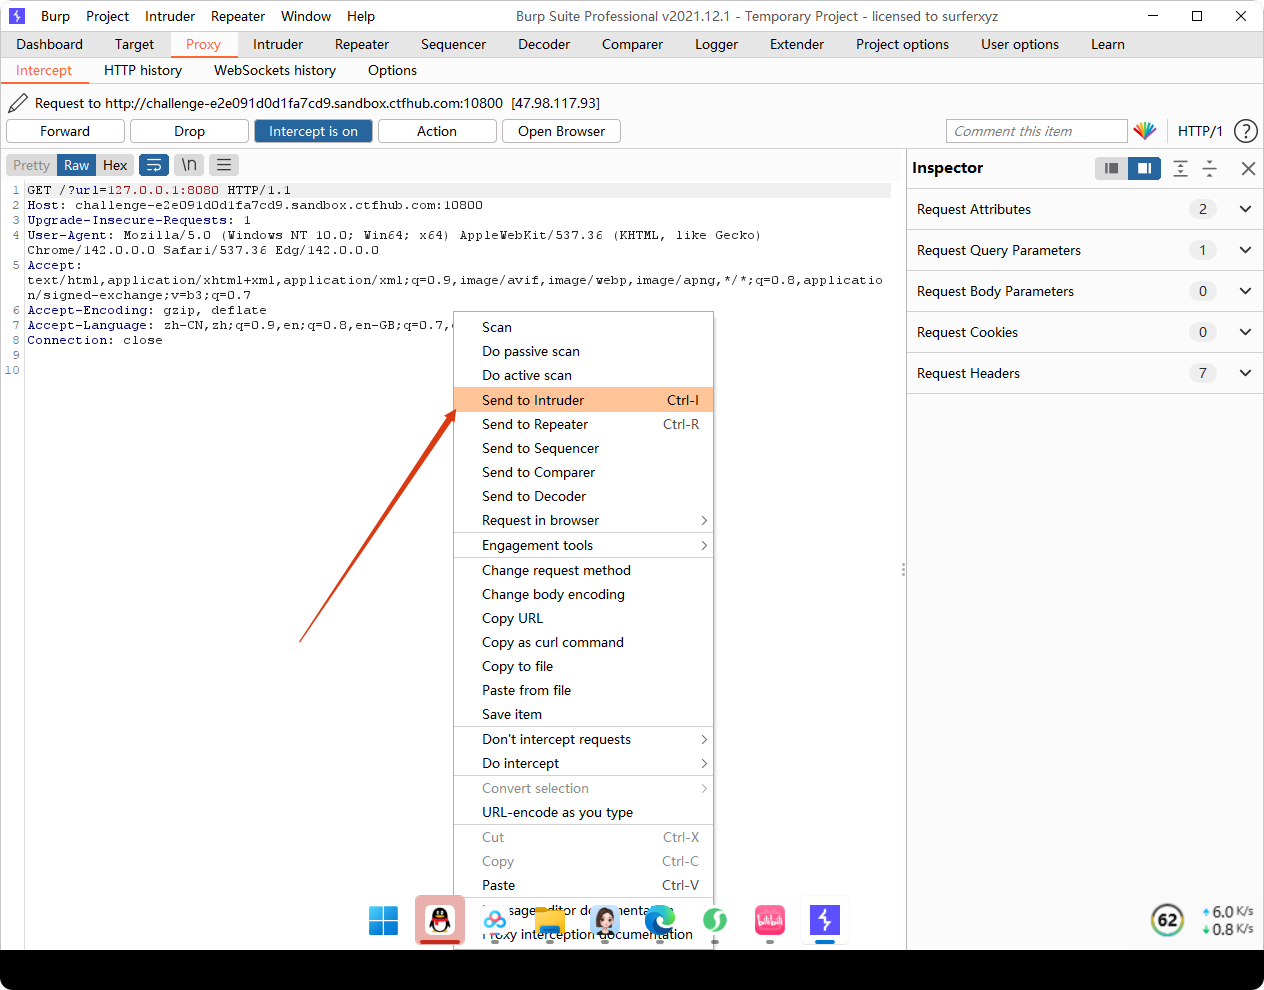Switch Inspector to stacked layout icon
Viewport: 1264px width, 990px height.
[1111, 168]
